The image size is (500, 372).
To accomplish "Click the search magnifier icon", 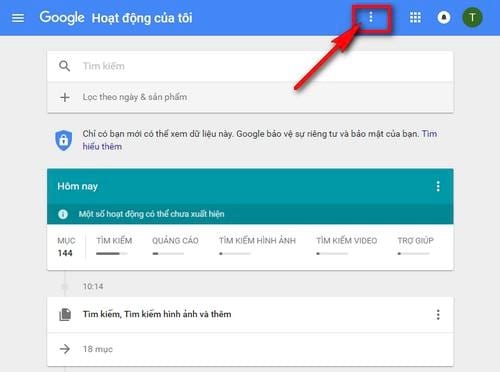I will tap(64, 66).
